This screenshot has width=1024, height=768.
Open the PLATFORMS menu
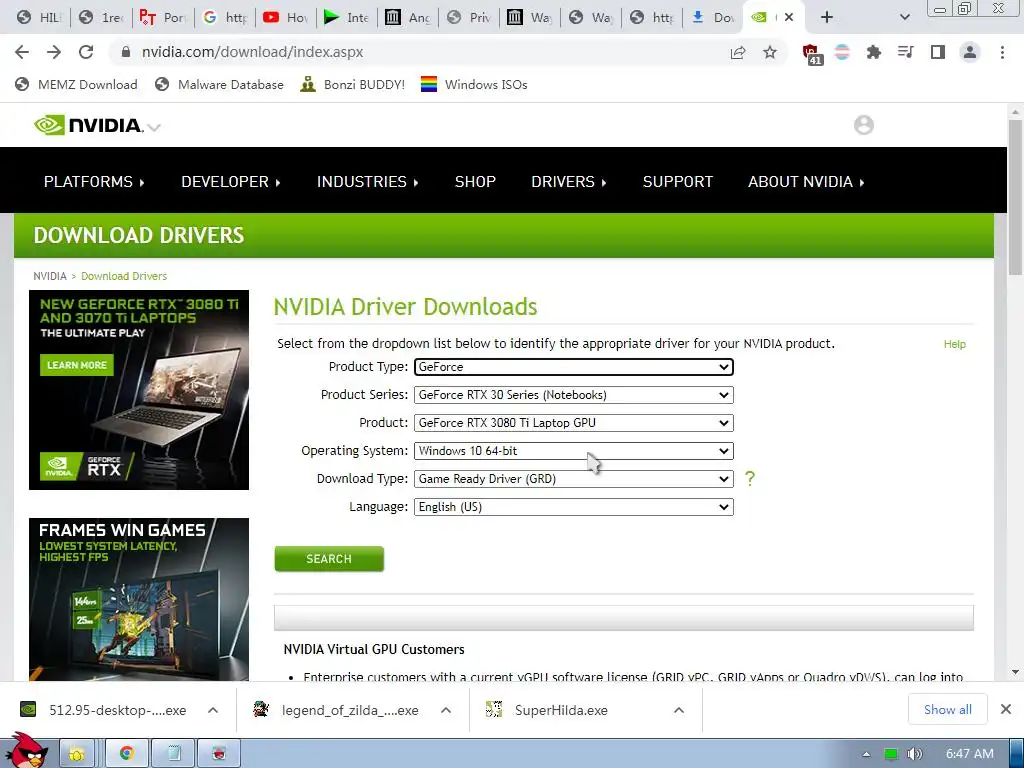pos(94,182)
